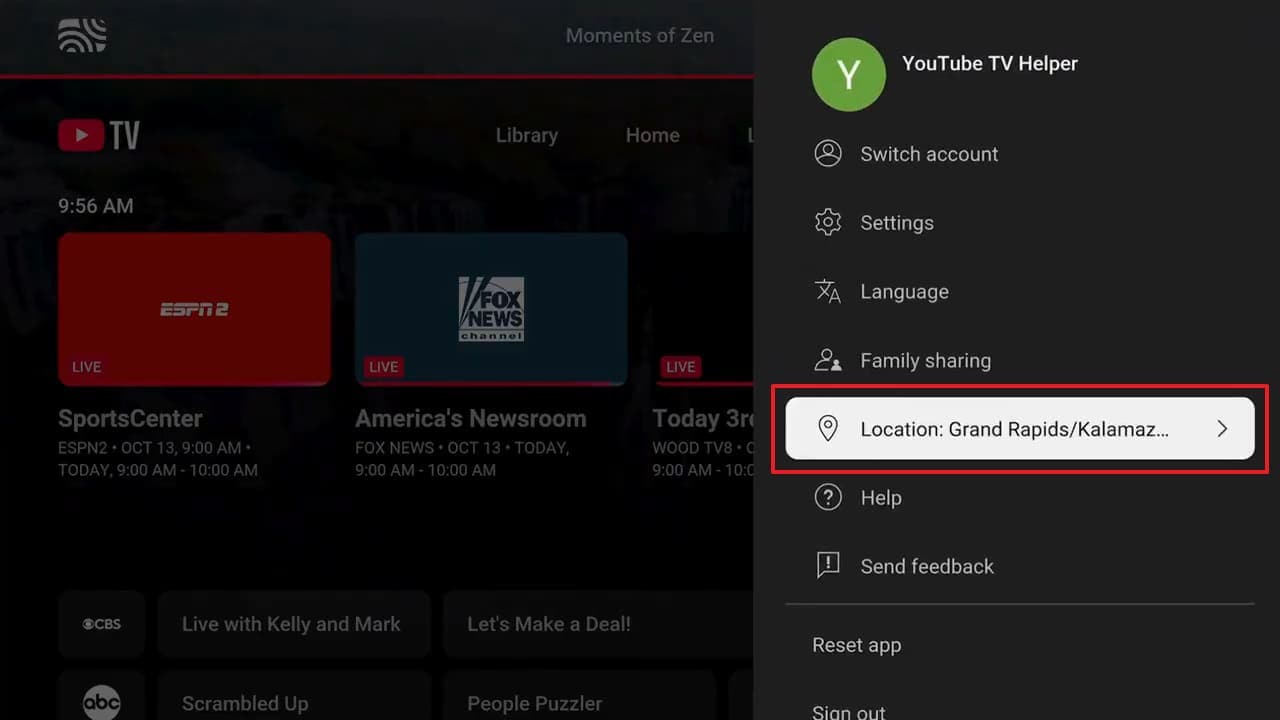Click the LIVE badge on Fox News card
This screenshot has width=1280, height=720.
tap(384, 367)
